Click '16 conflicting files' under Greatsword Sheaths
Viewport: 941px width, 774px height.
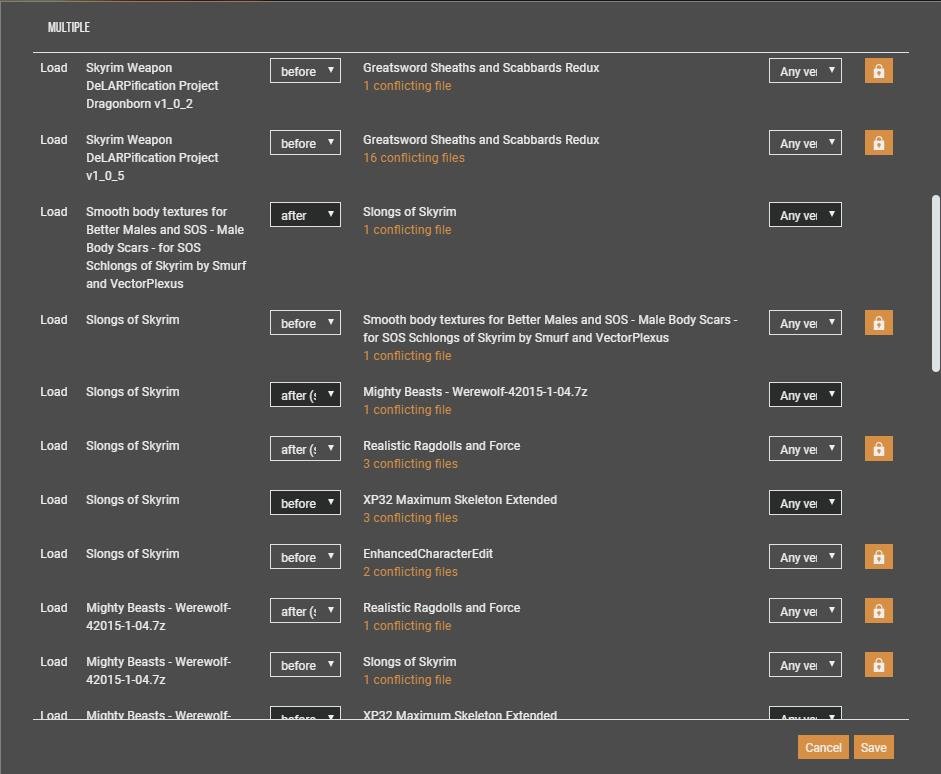coord(413,158)
